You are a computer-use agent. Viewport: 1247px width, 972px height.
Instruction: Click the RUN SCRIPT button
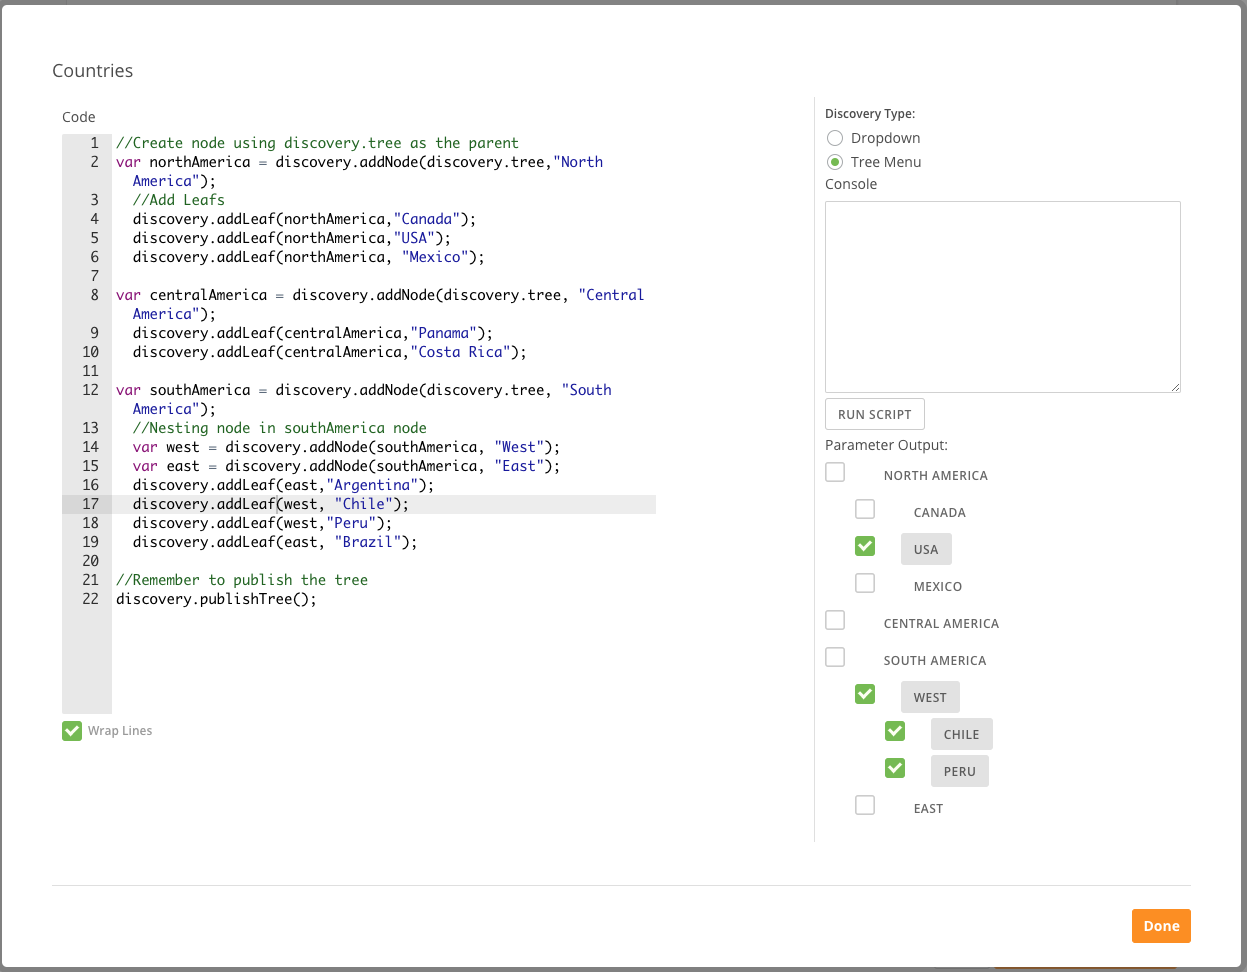coord(874,413)
